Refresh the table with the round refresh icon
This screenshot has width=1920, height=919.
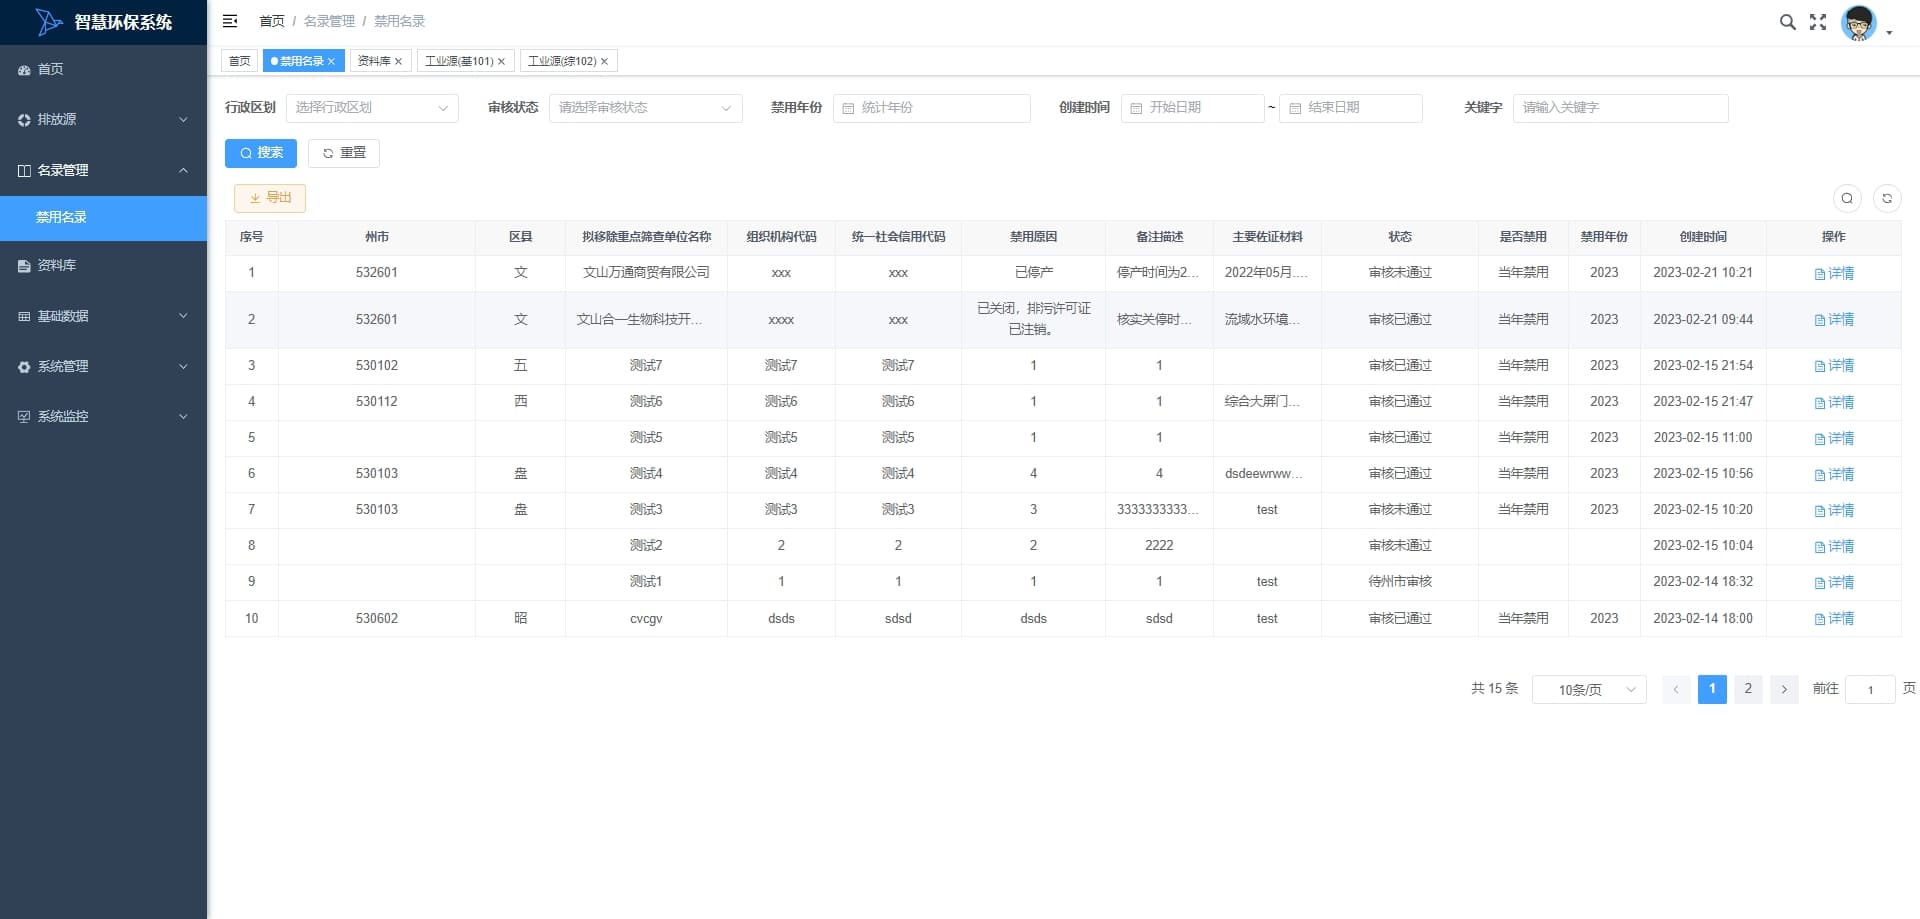1887,198
